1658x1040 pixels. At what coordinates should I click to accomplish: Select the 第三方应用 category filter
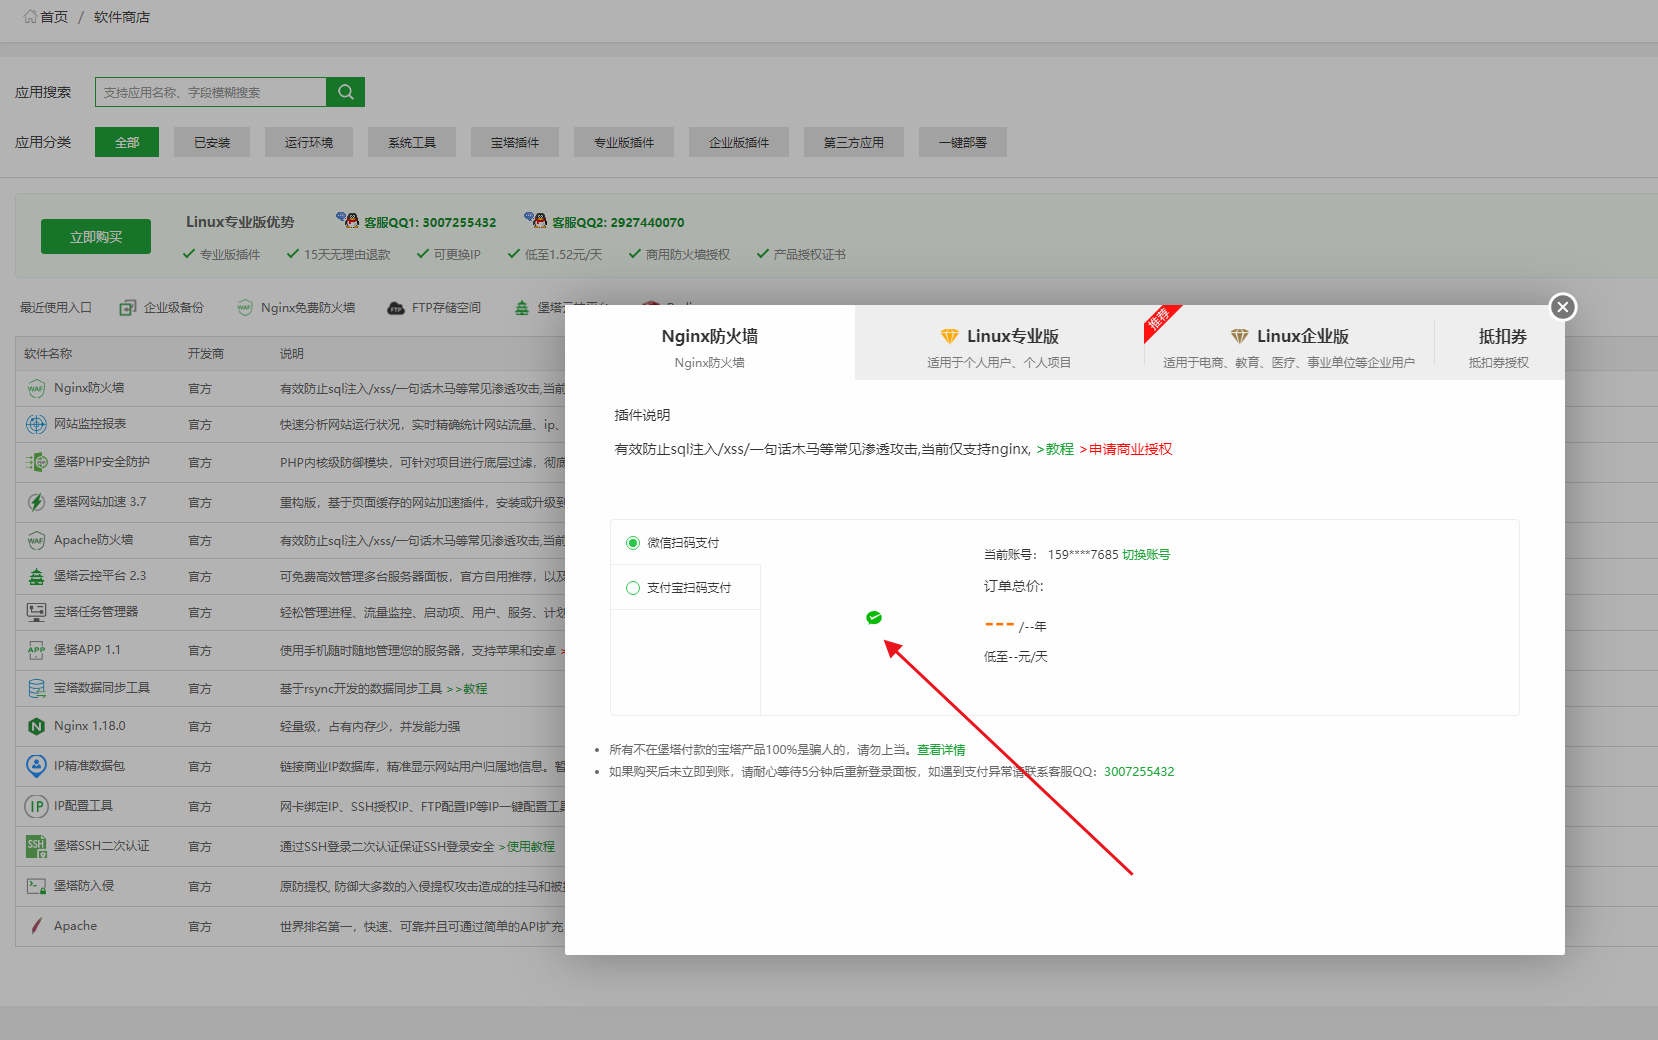click(x=853, y=141)
